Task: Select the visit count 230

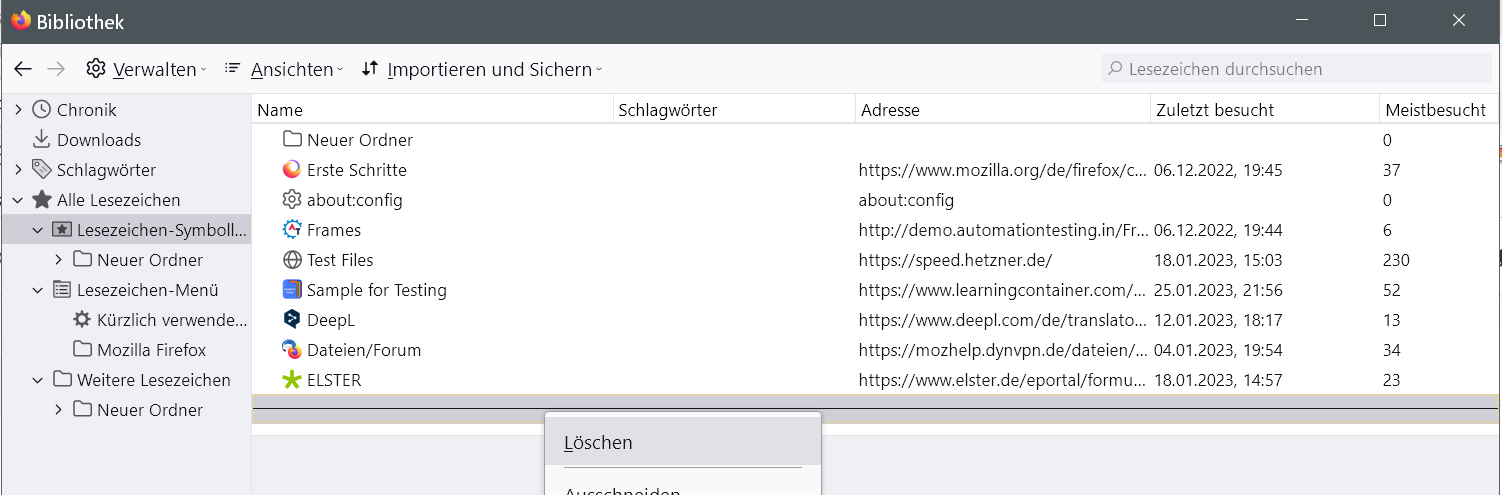Action: click(x=1396, y=260)
